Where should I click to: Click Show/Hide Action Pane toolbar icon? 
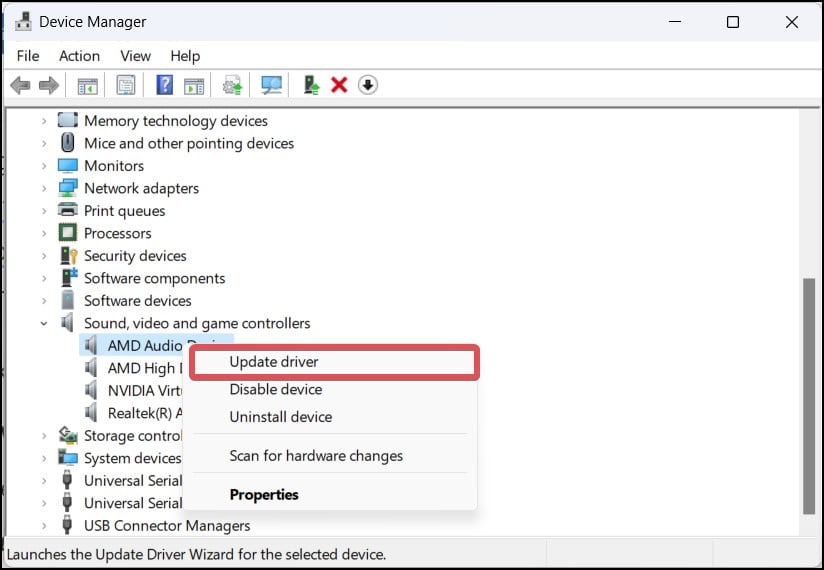click(194, 86)
